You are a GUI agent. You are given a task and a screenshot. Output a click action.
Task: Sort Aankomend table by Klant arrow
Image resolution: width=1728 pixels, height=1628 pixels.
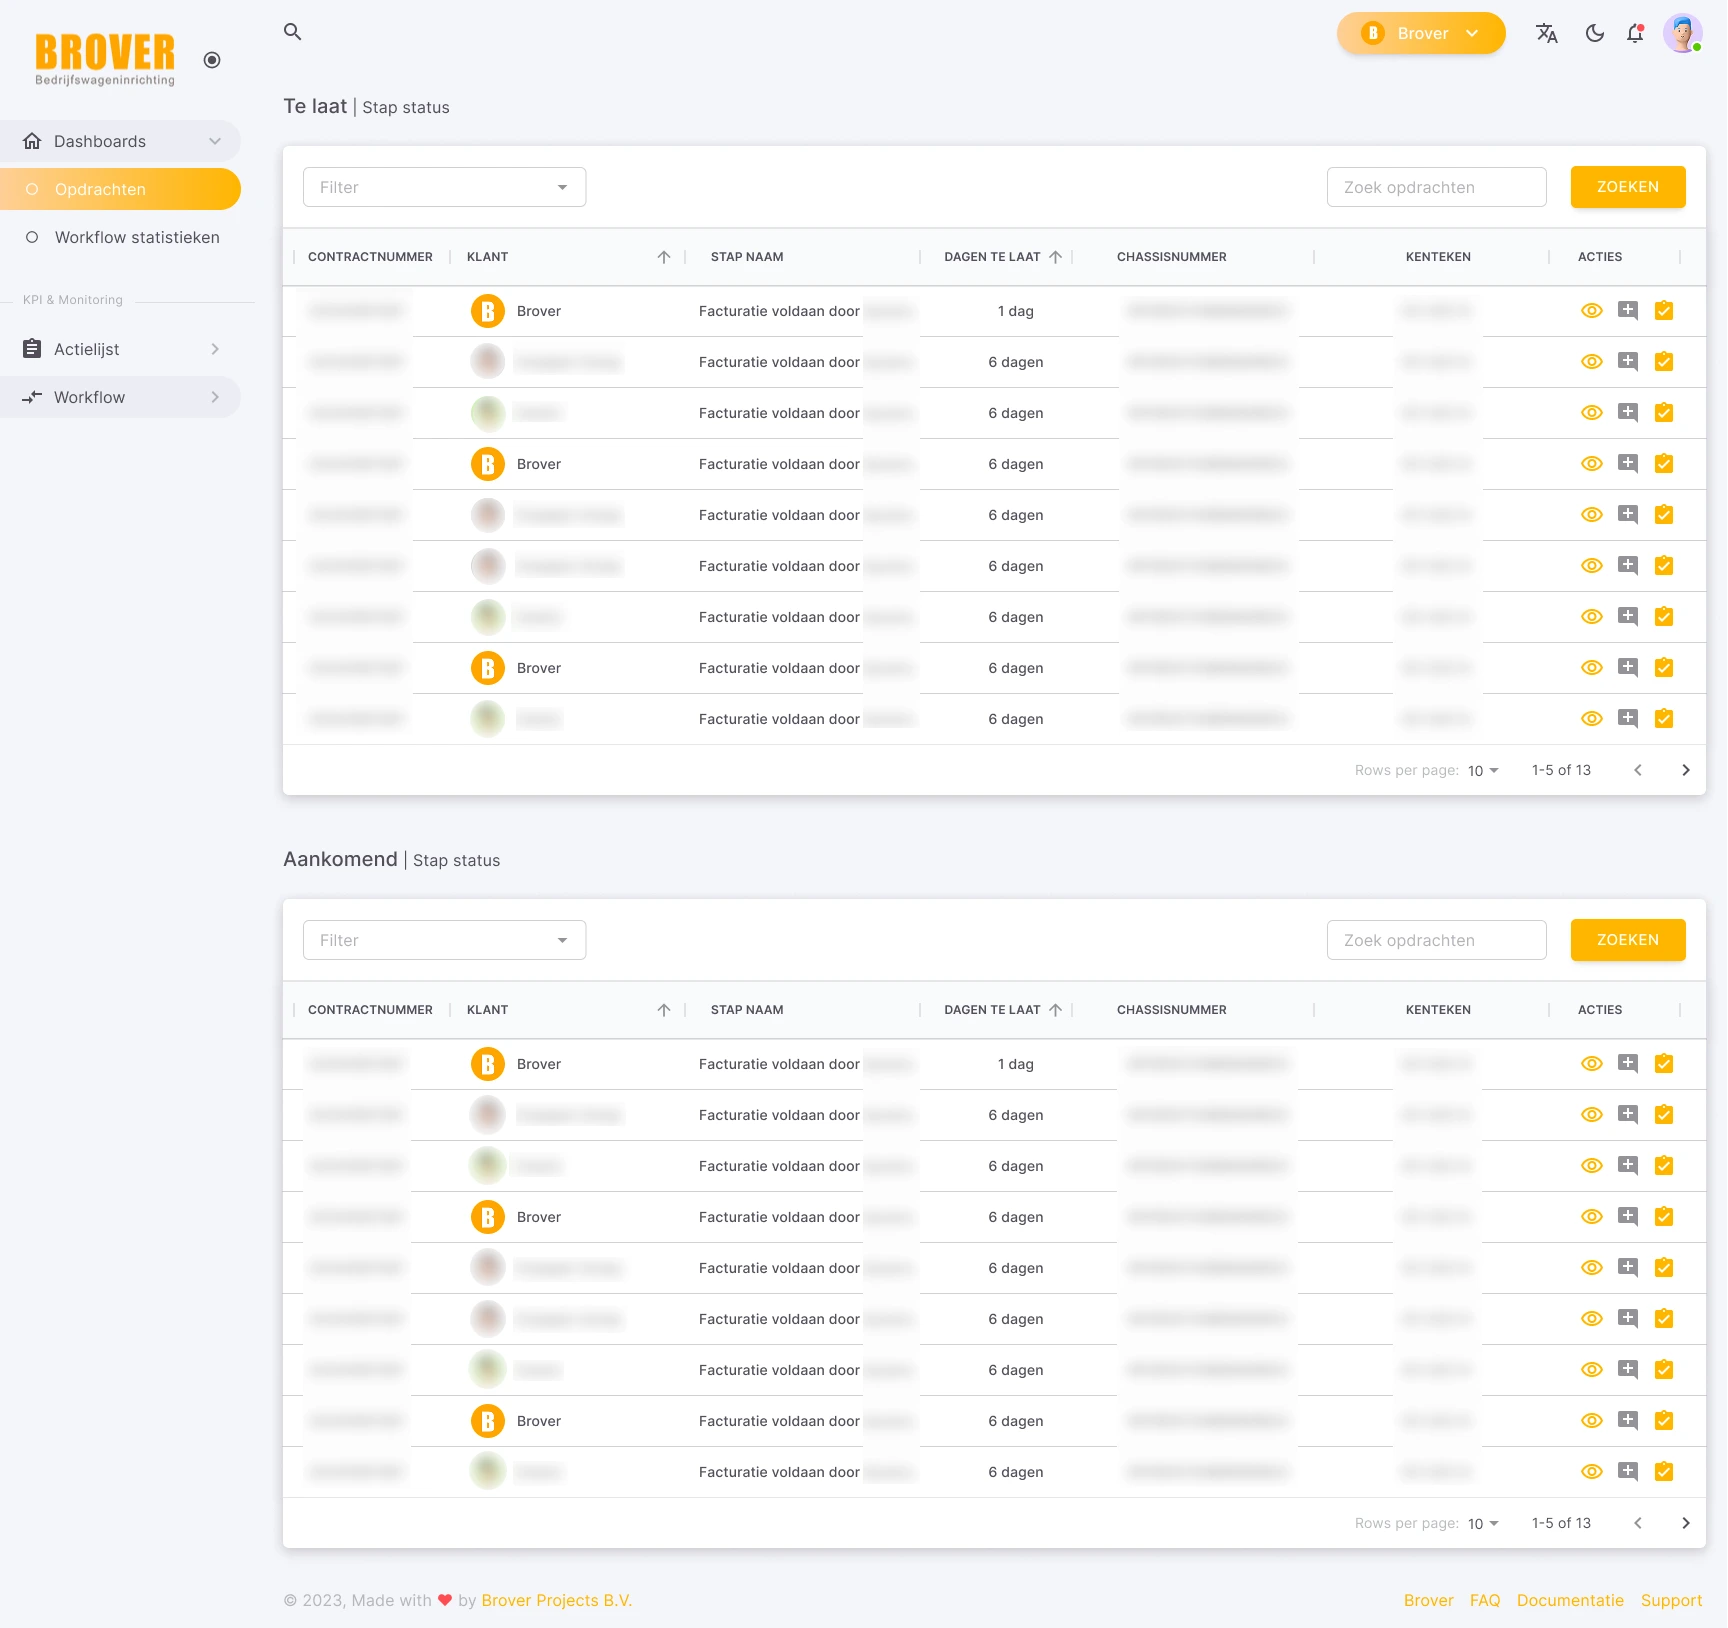[664, 1010]
